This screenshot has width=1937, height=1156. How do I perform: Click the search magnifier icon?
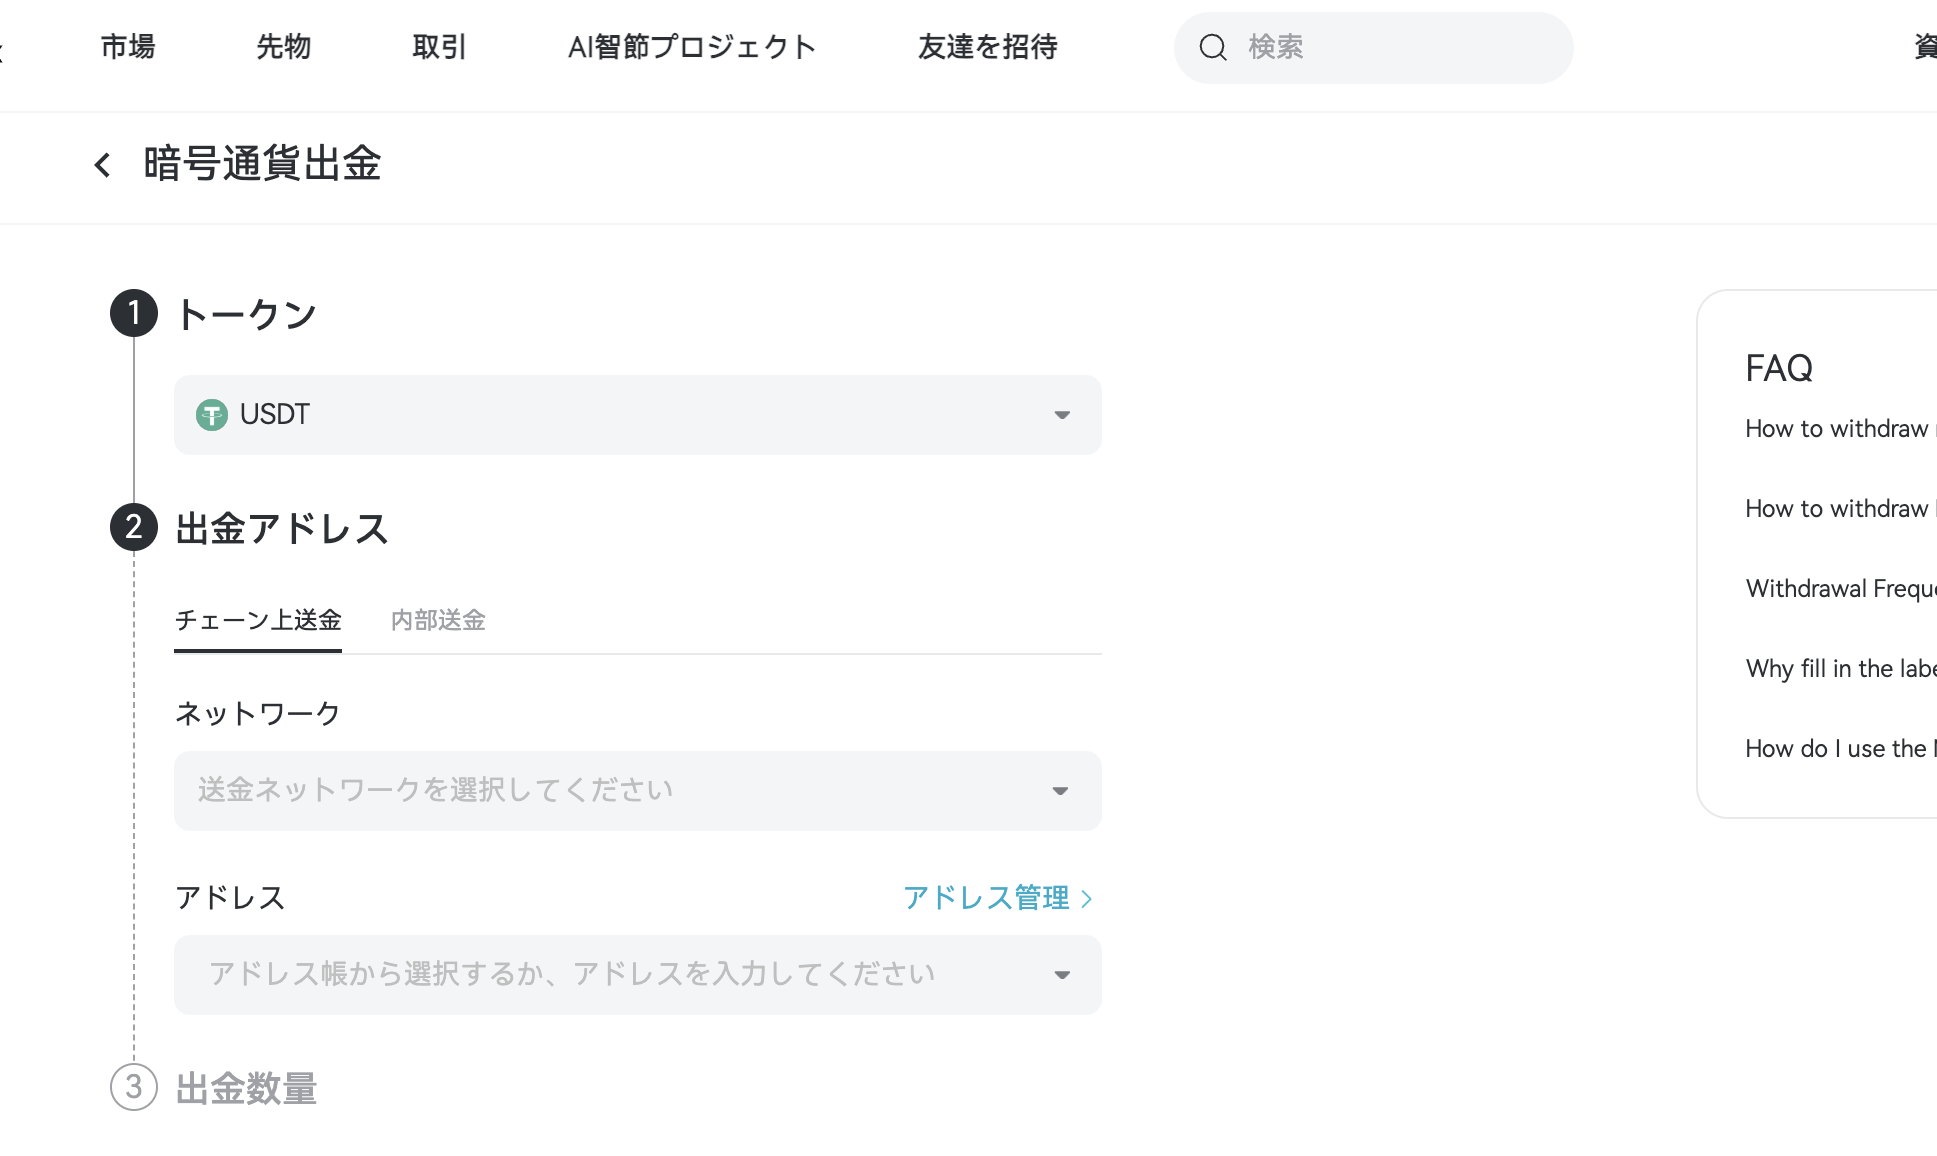tap(1213, 47)
